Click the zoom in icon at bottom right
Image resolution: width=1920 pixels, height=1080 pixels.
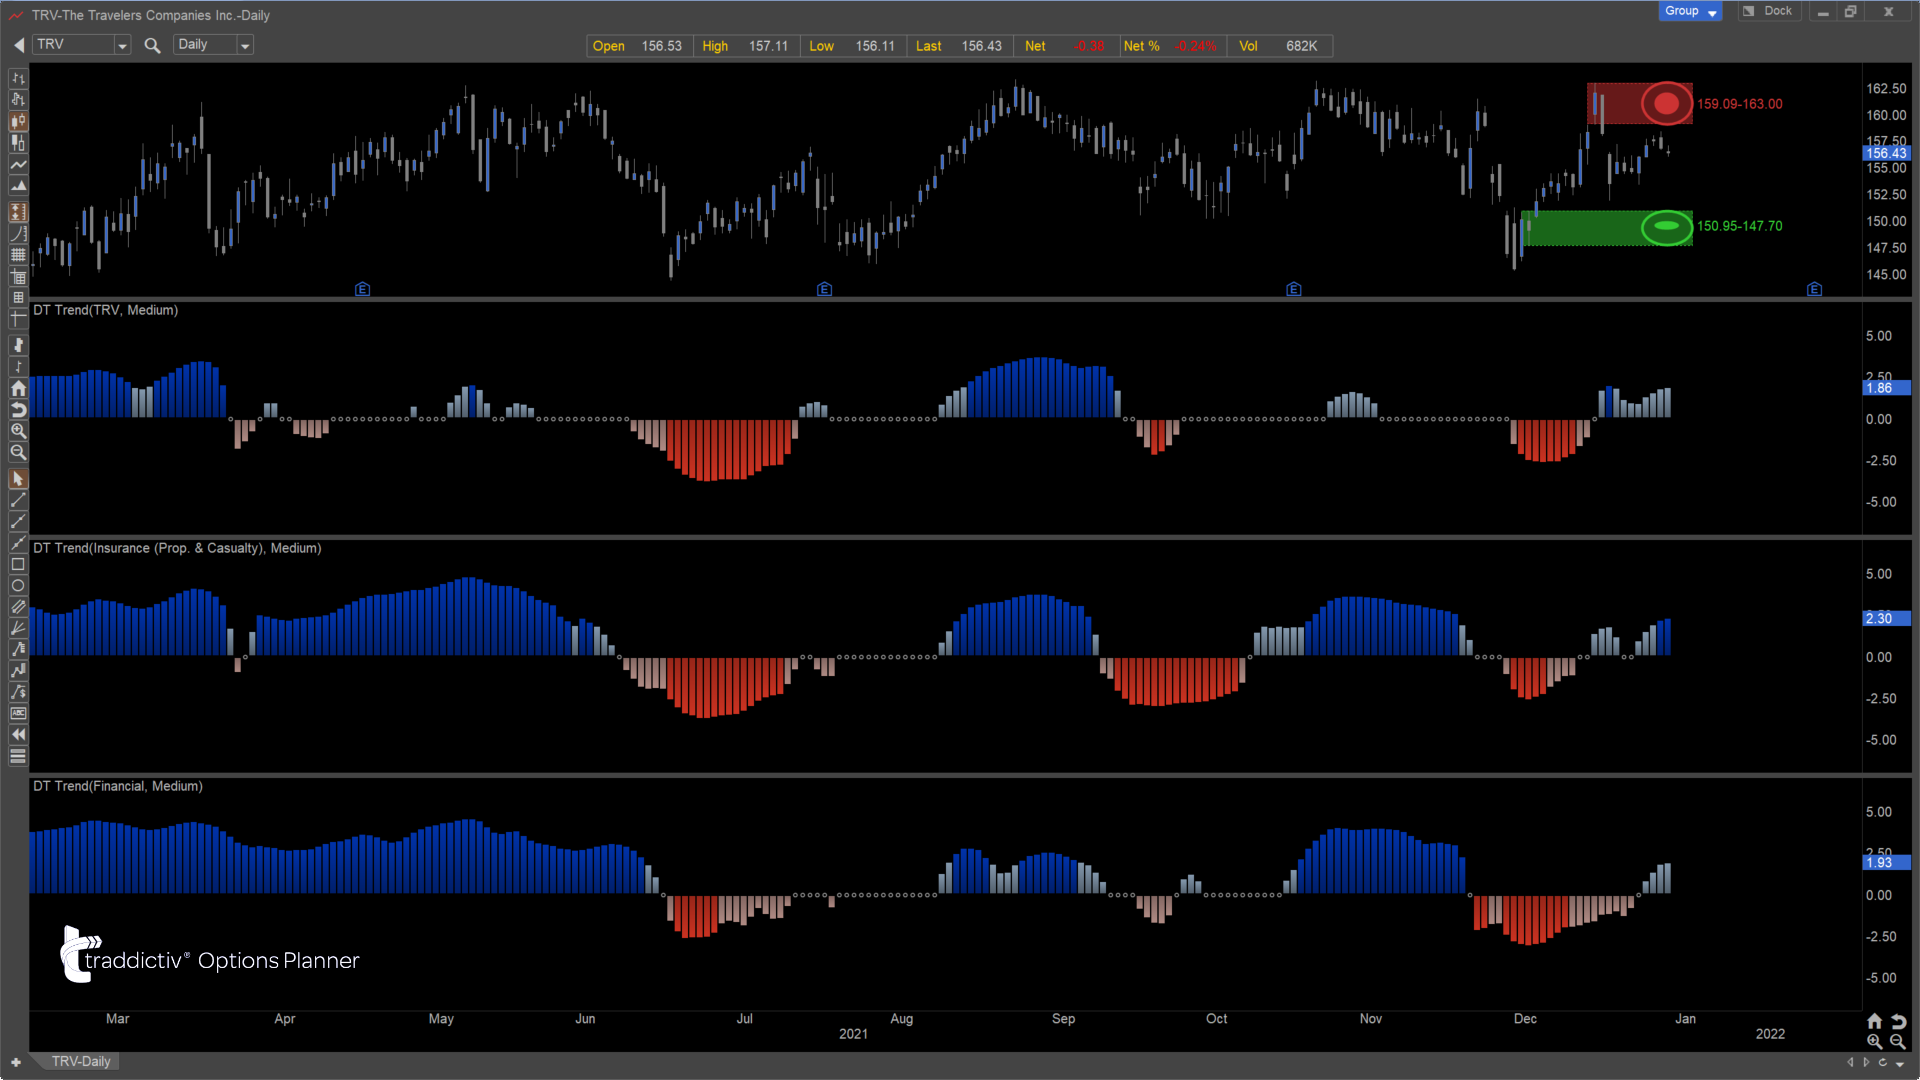(1875, 1042)
